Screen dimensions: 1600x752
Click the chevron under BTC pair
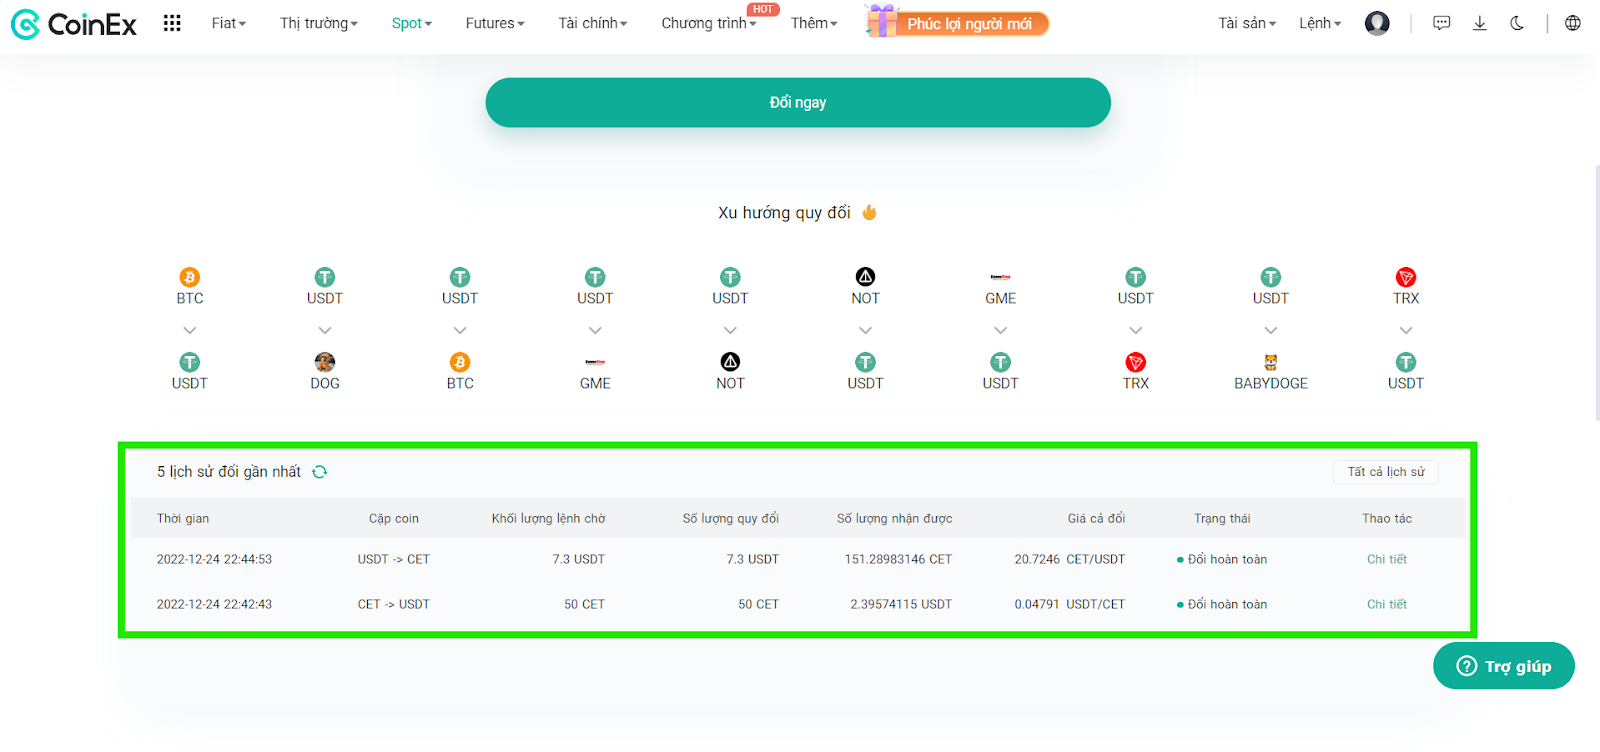pyautogui.click(x=190, y=330)
